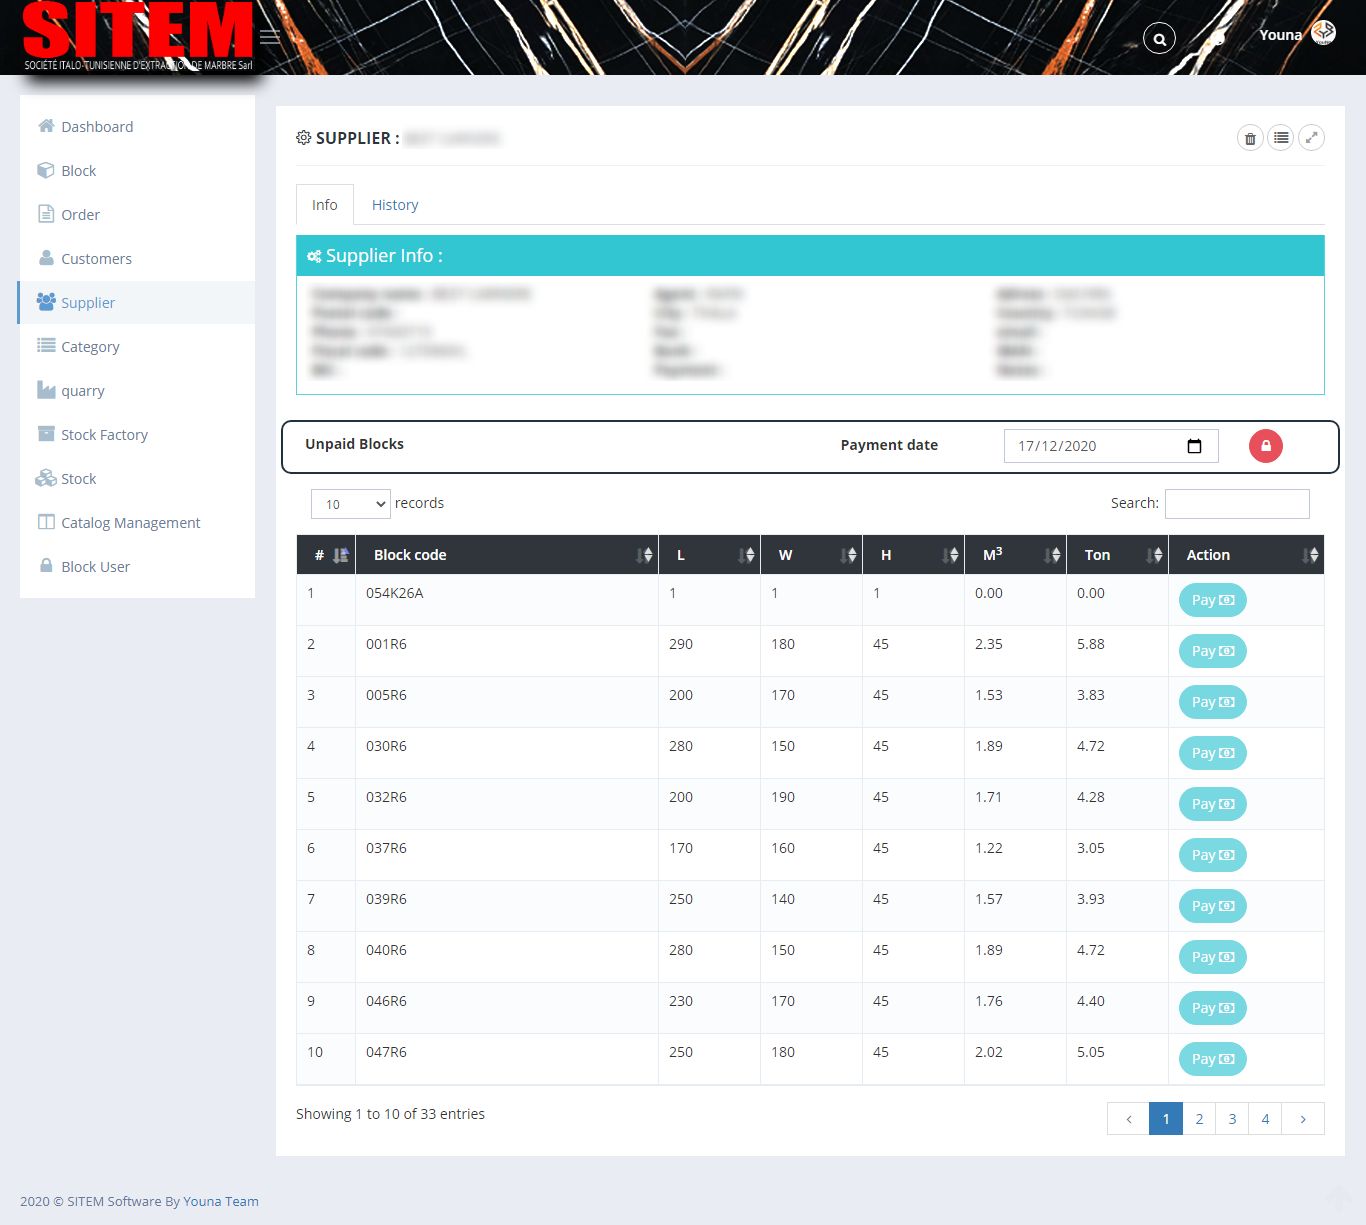1366x1225 pixels.
Task: Click the red lock button
Action: (1265, 446)
